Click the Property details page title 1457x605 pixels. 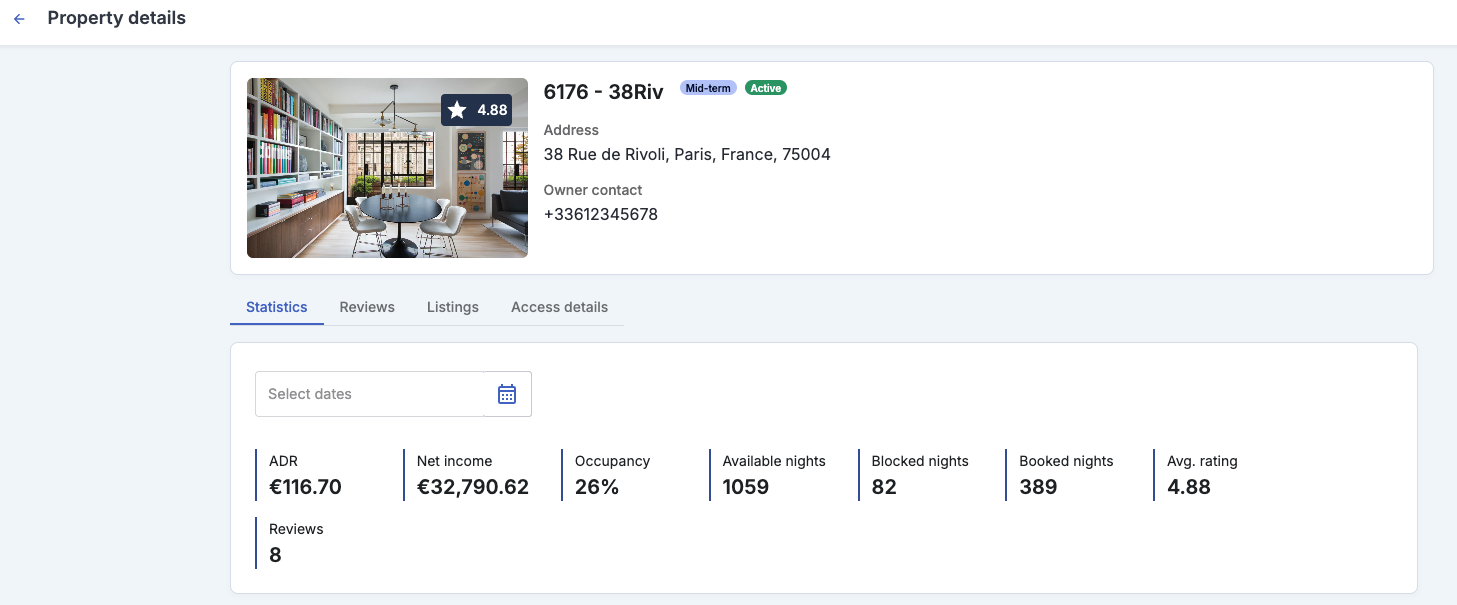click(117, 18)
